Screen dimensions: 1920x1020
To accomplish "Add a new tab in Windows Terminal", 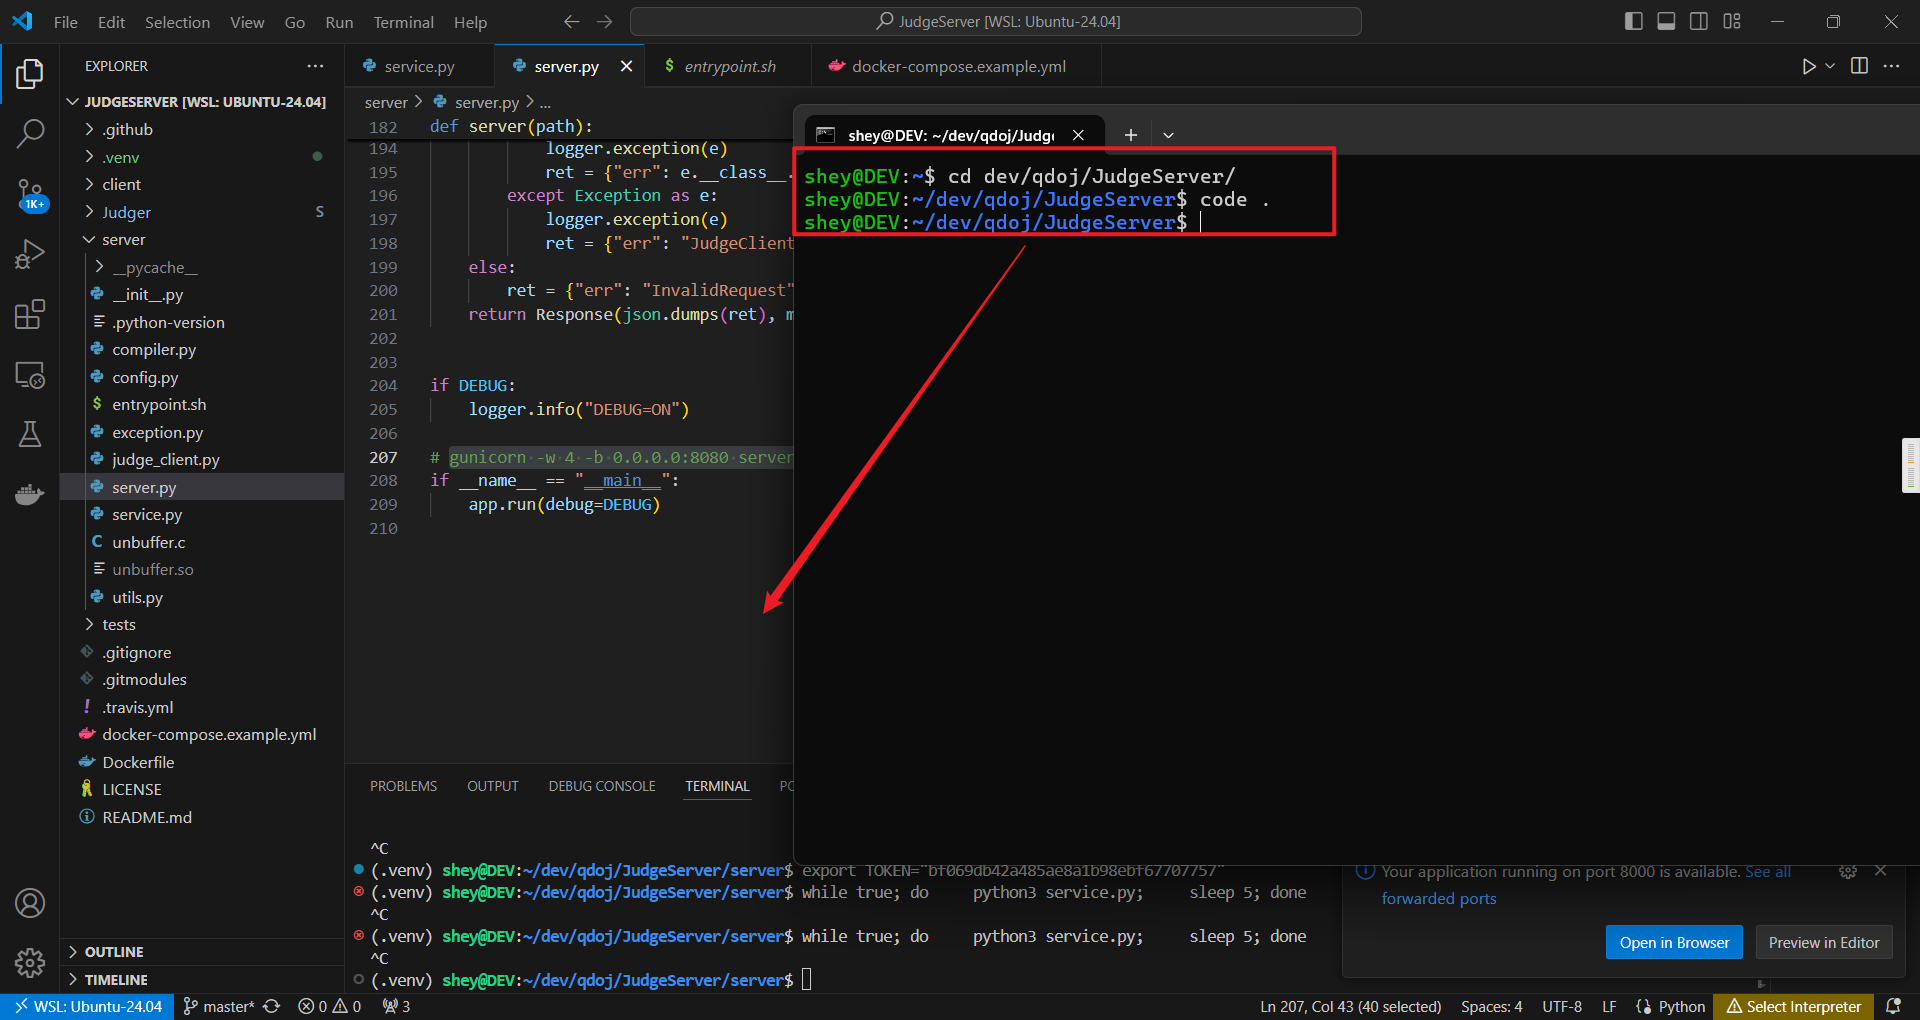I will [x=1131, y=135].
